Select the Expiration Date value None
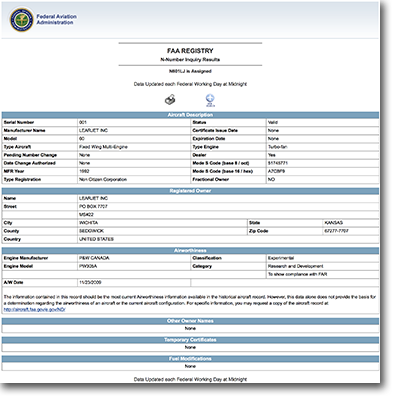400x403 pixels. [273, 139]
